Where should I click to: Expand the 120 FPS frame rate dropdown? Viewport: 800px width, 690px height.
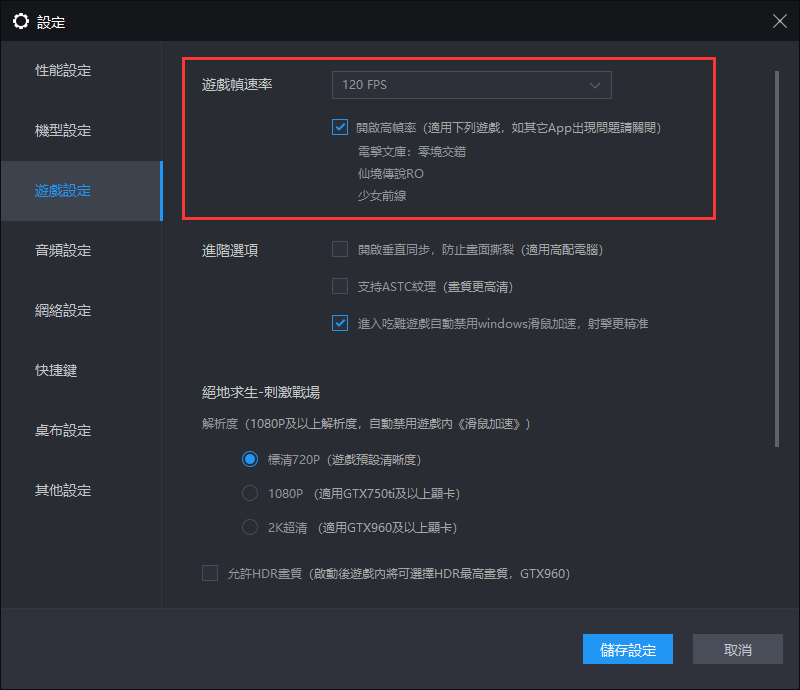pos(471,85)
